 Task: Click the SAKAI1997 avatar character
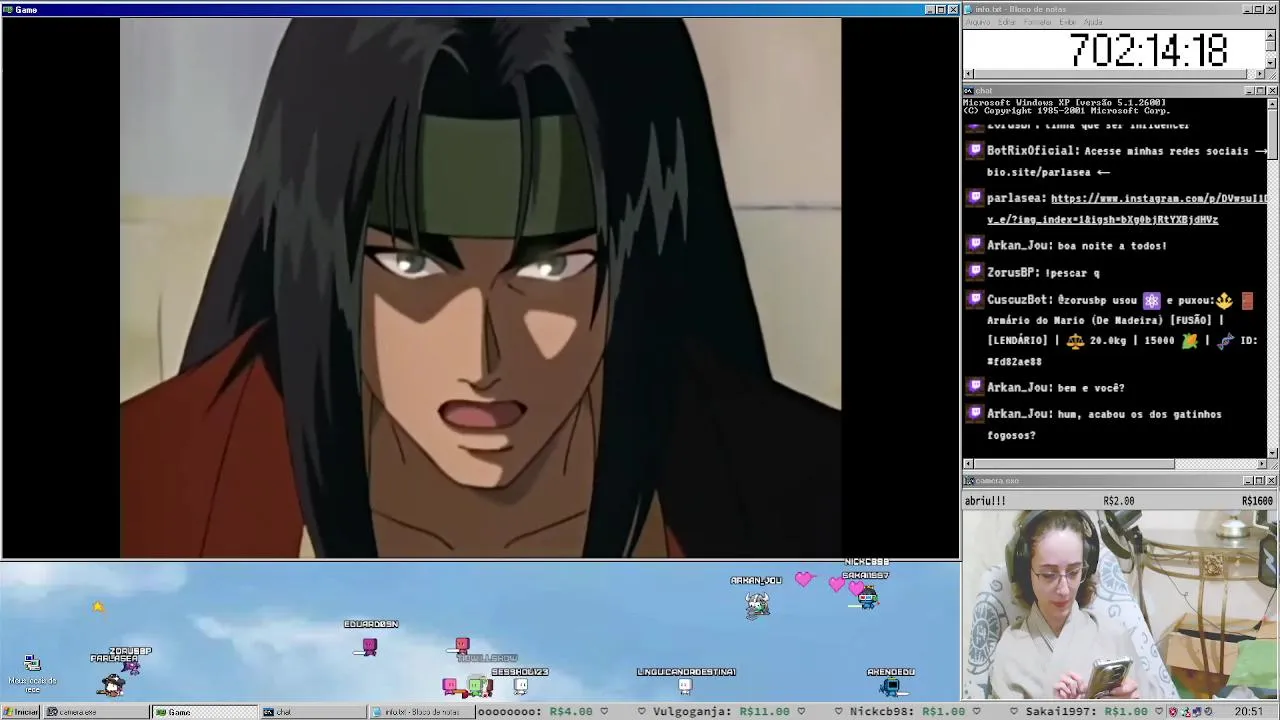867,597
